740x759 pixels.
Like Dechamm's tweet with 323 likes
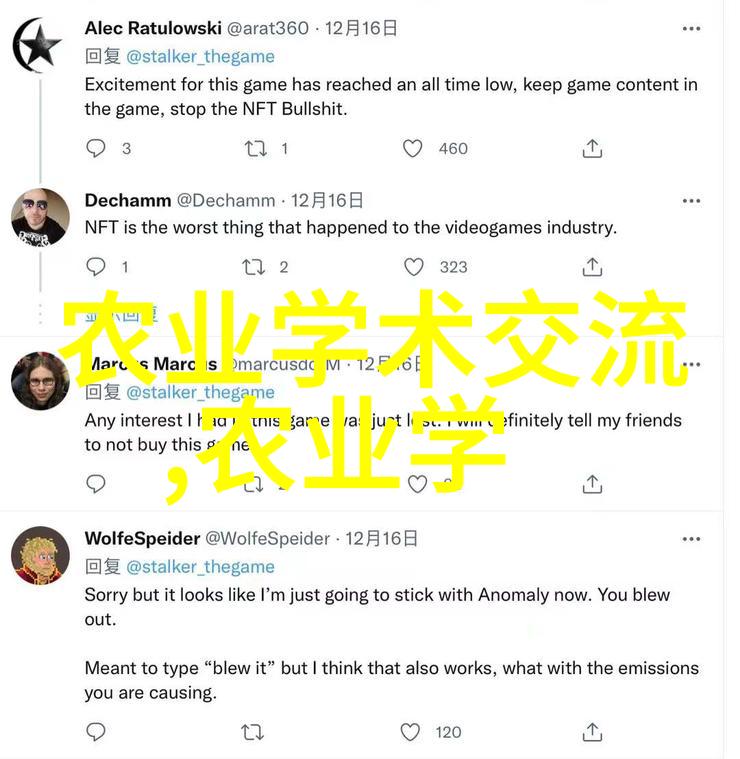(413, 267)
